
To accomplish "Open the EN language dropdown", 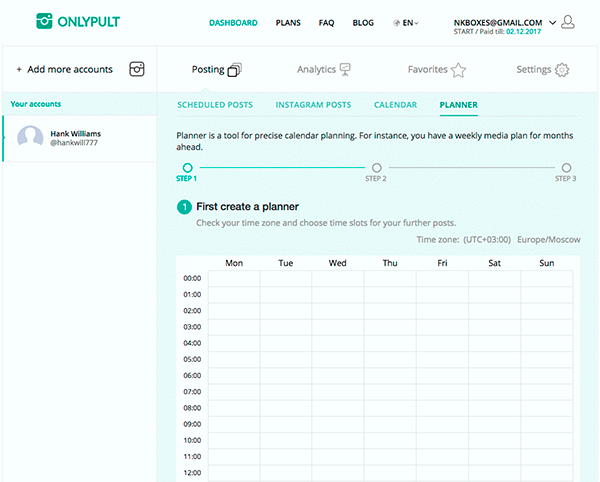I will click(x=410, y=23).
